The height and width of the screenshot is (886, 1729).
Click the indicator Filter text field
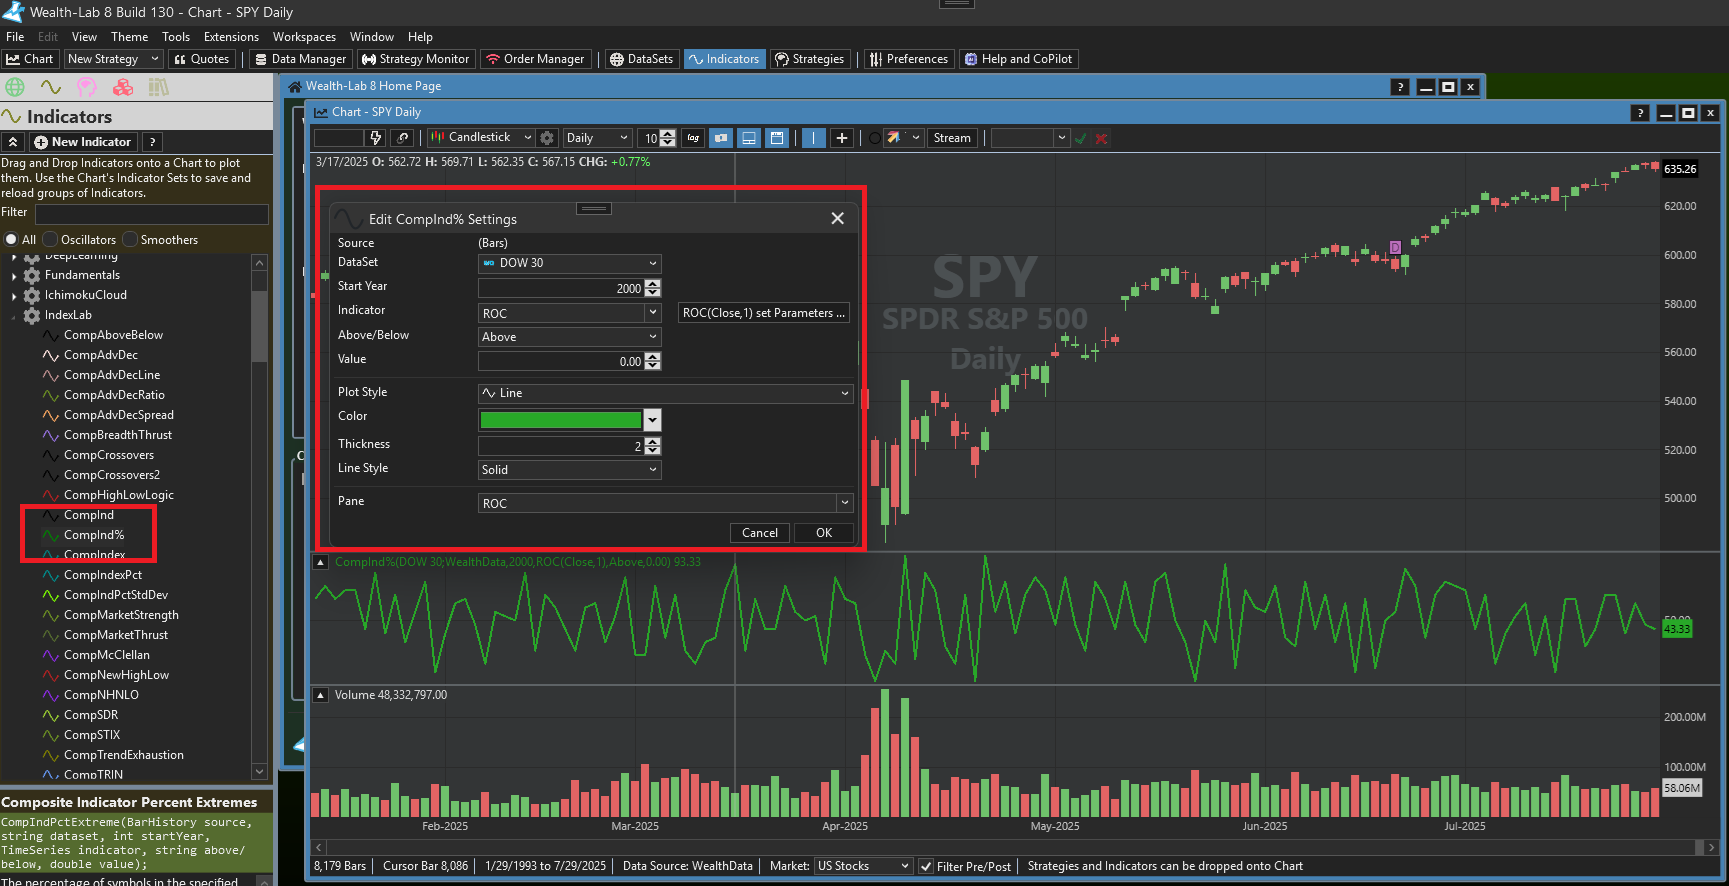click(152, 213)
